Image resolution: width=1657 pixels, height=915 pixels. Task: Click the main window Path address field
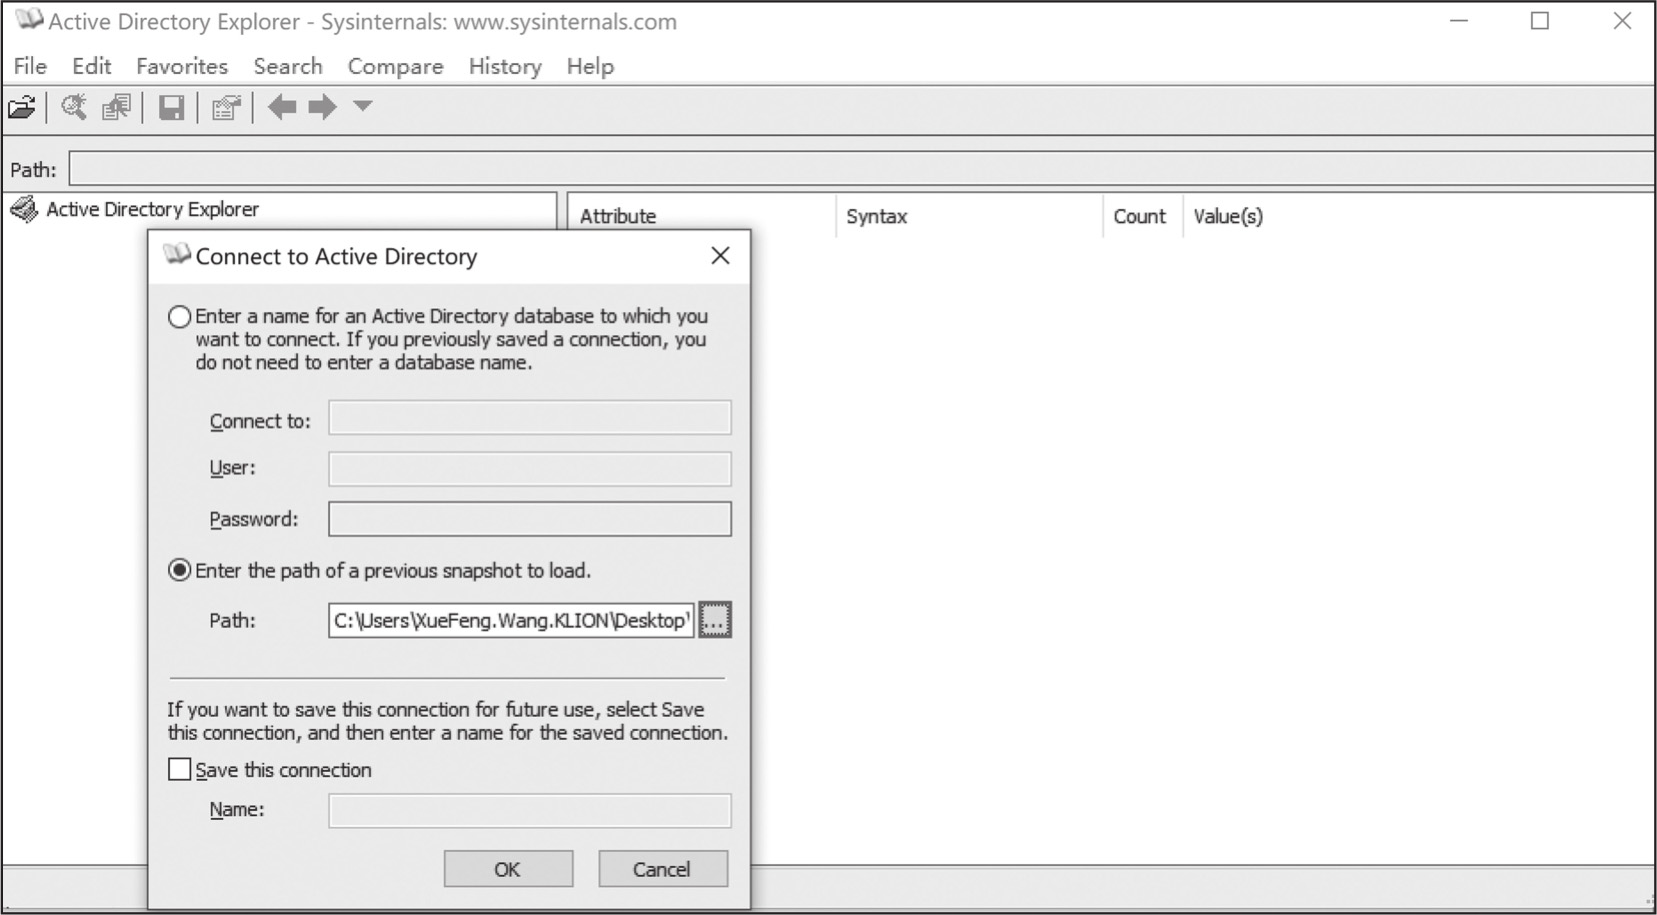860,169
